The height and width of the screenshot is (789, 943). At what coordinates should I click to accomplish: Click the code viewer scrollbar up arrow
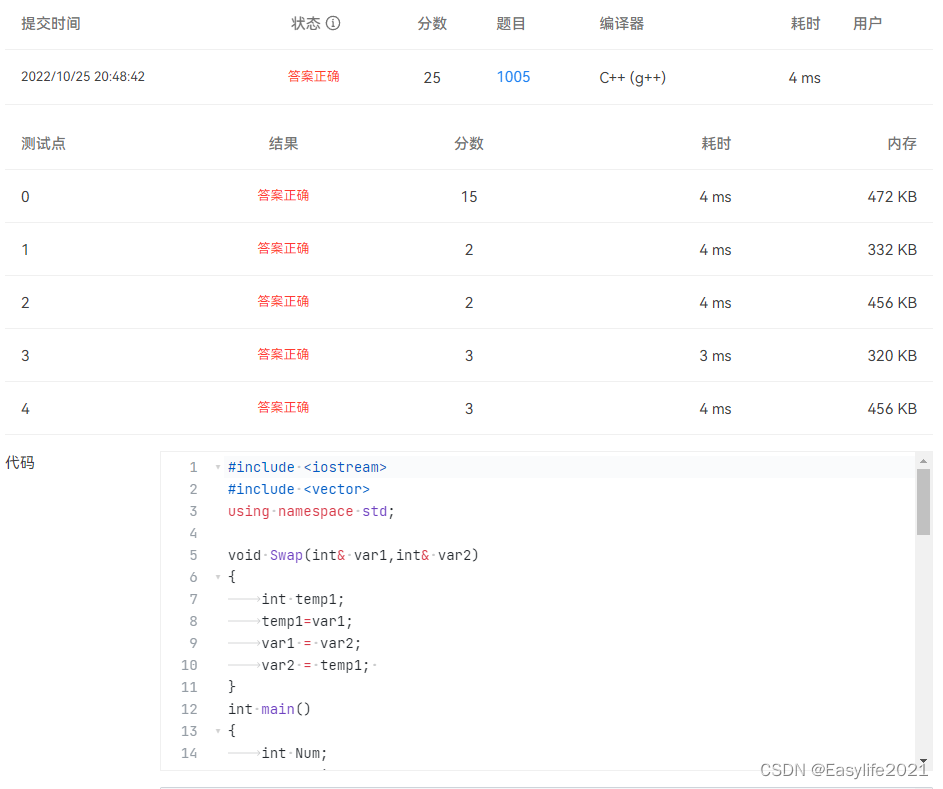[x=925, y=461]
